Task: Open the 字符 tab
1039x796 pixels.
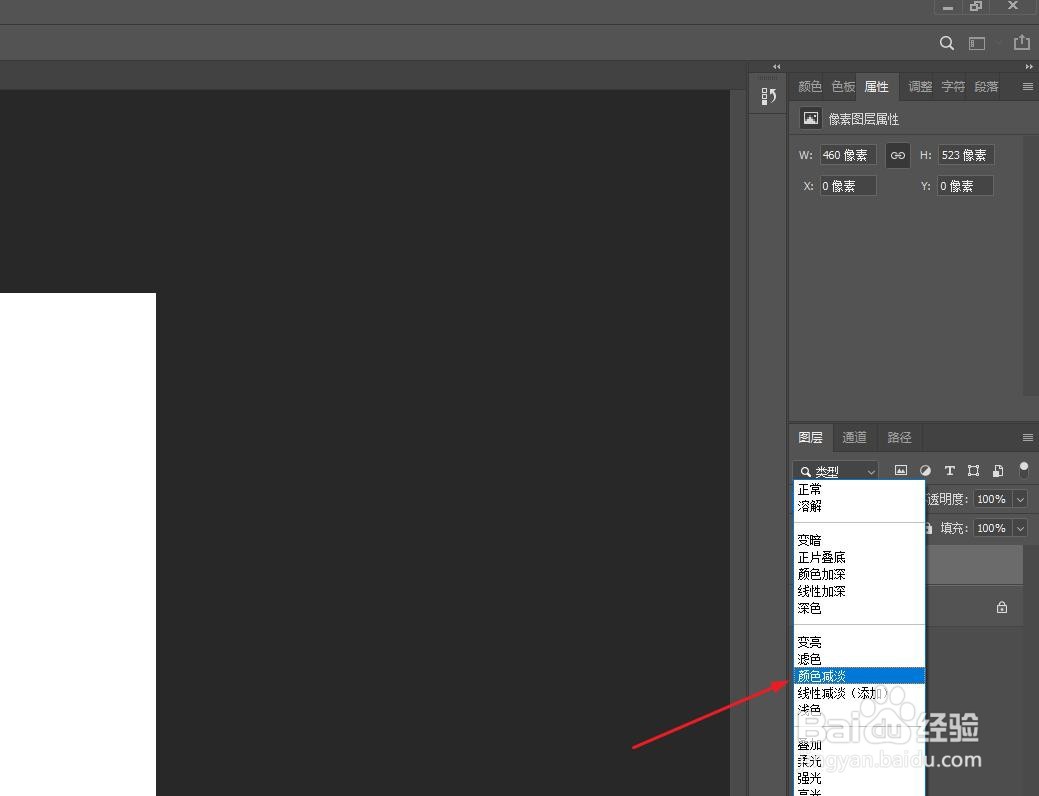Action: [953, 86]
